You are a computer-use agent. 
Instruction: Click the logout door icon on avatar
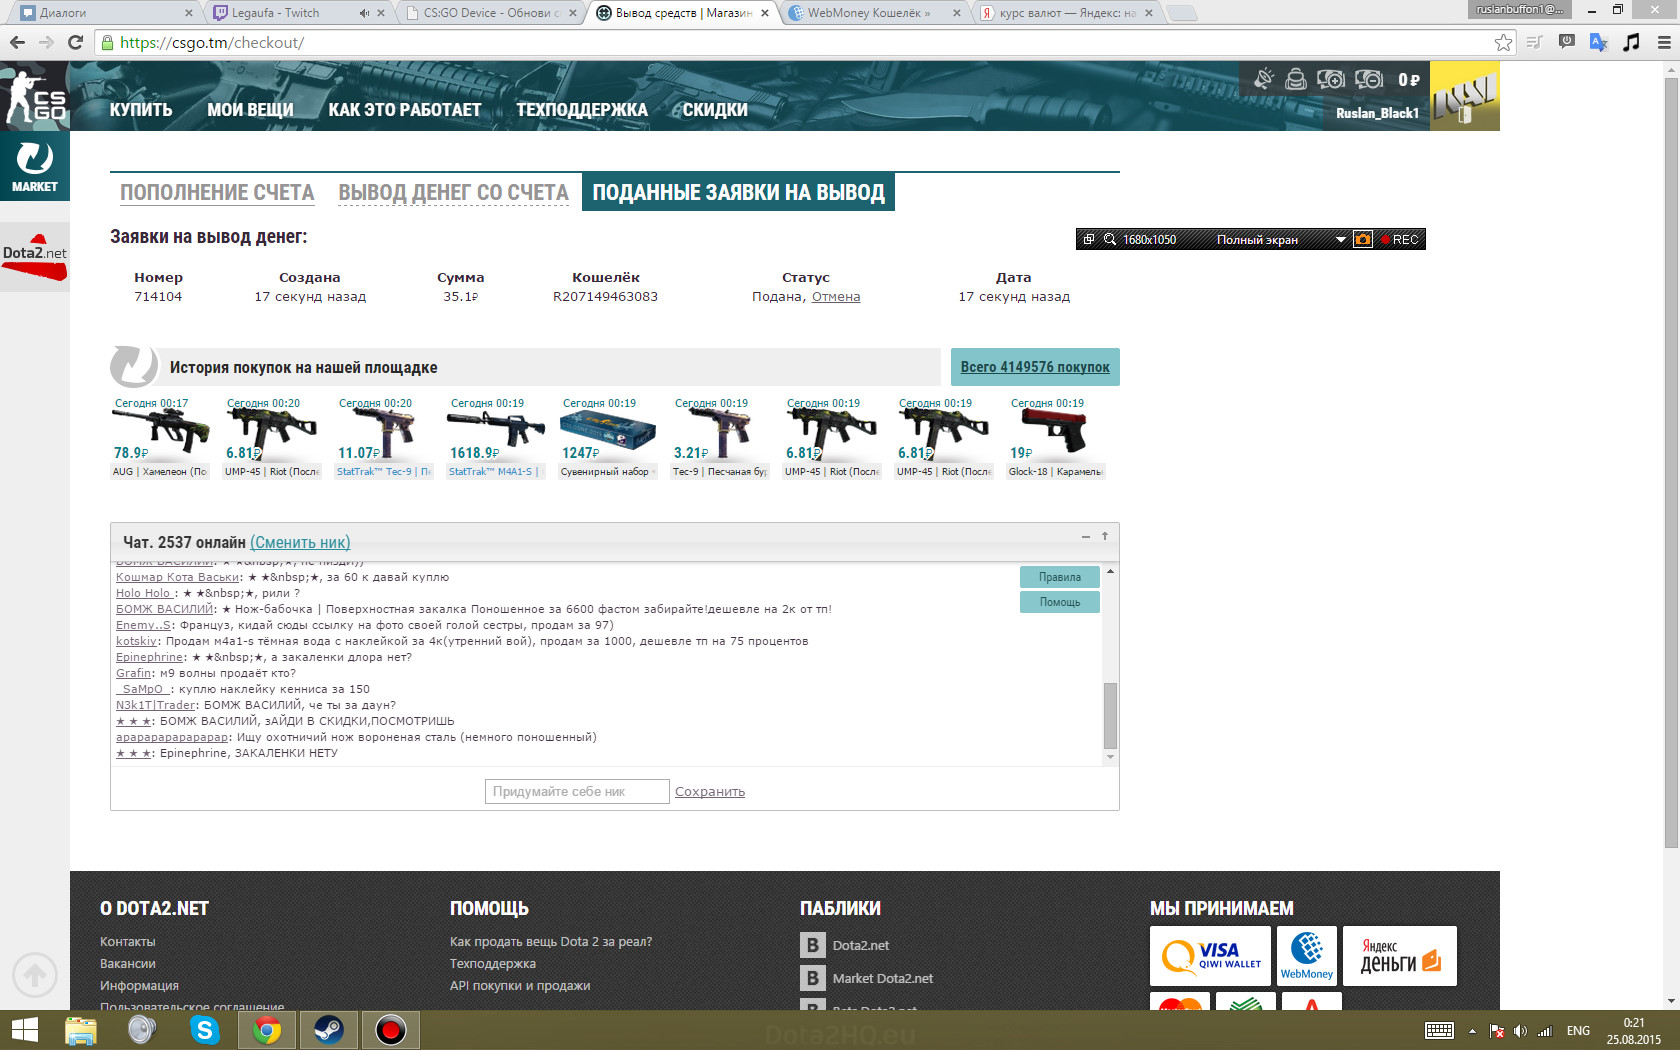(x=1467, y=115)
